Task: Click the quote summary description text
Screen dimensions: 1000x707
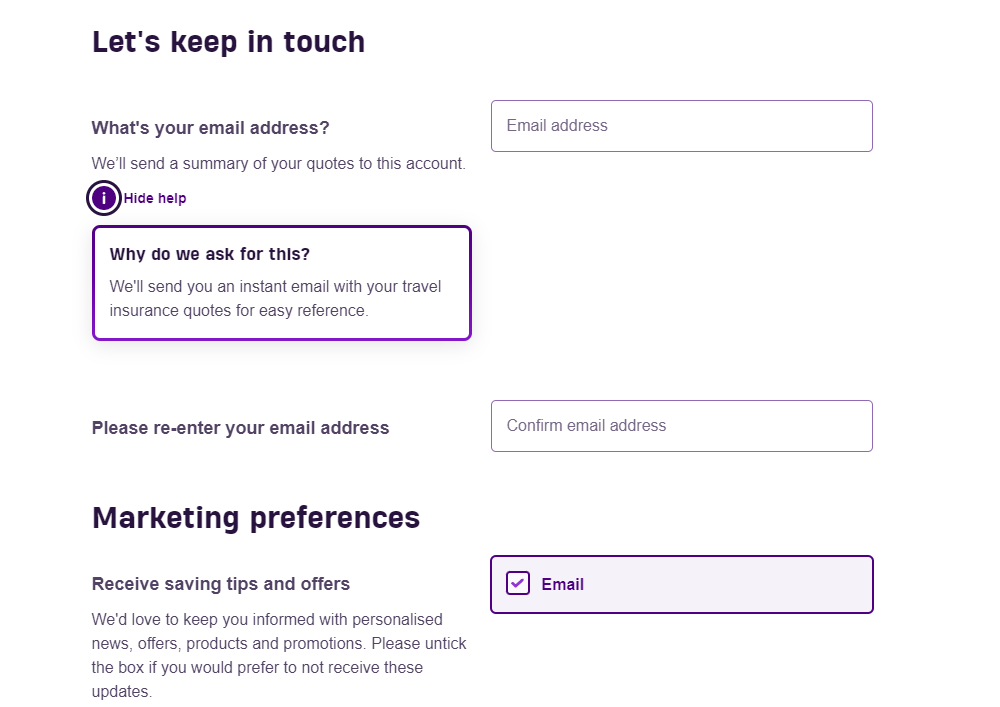Action: tap(278, 163)
